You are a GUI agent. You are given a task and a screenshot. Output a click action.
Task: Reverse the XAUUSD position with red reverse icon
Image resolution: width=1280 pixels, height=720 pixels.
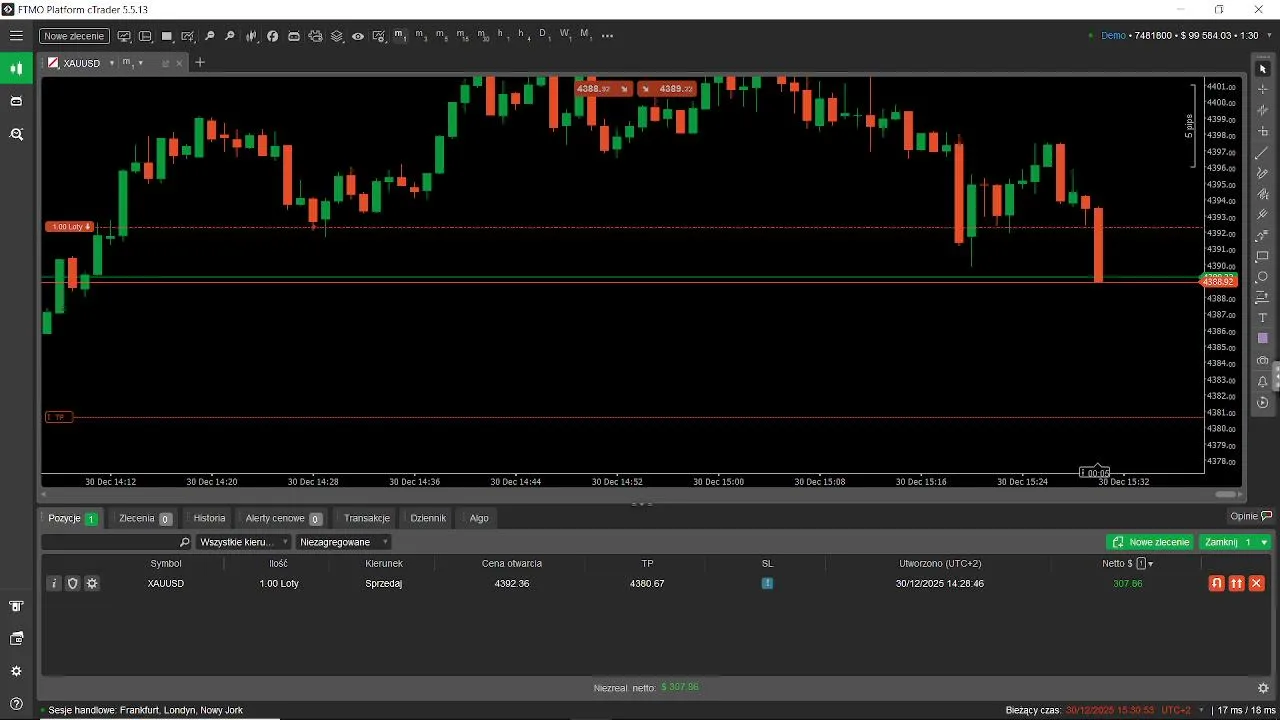[1217, 583]
